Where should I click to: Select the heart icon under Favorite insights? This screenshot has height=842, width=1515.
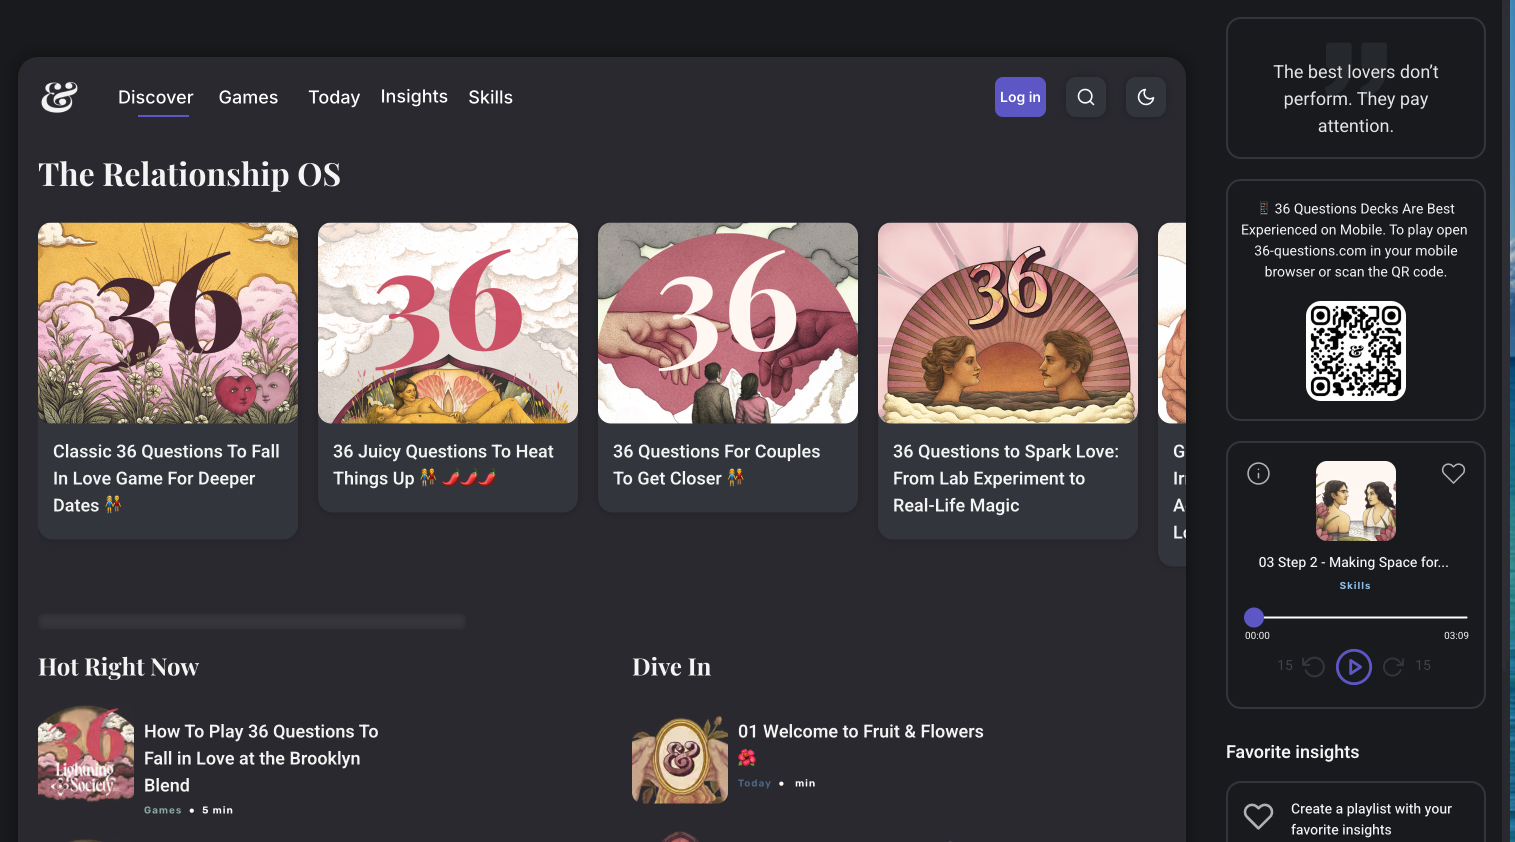click(1258, 816)
